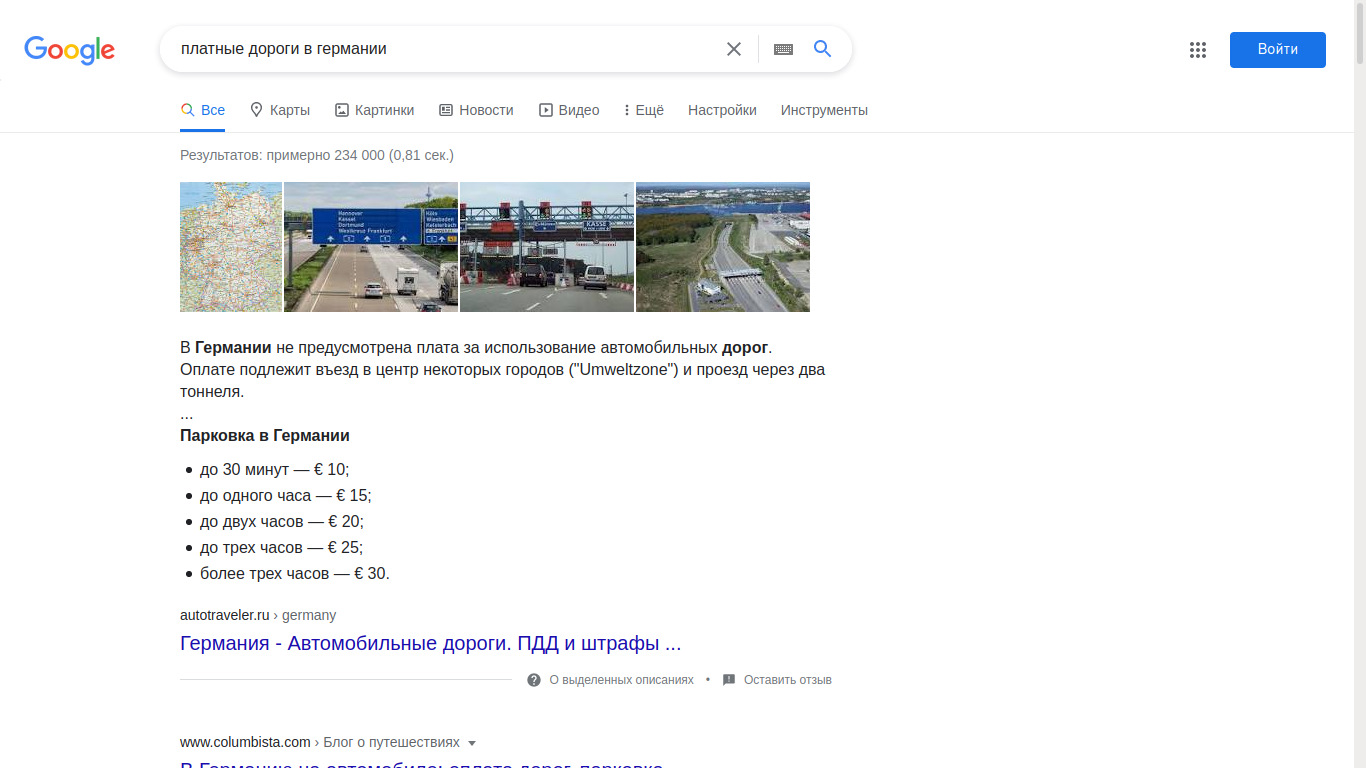The height and width of the screenshot is (768, 1366).
Task: Click the Germany map thumbnail
Action: (231, 247)
